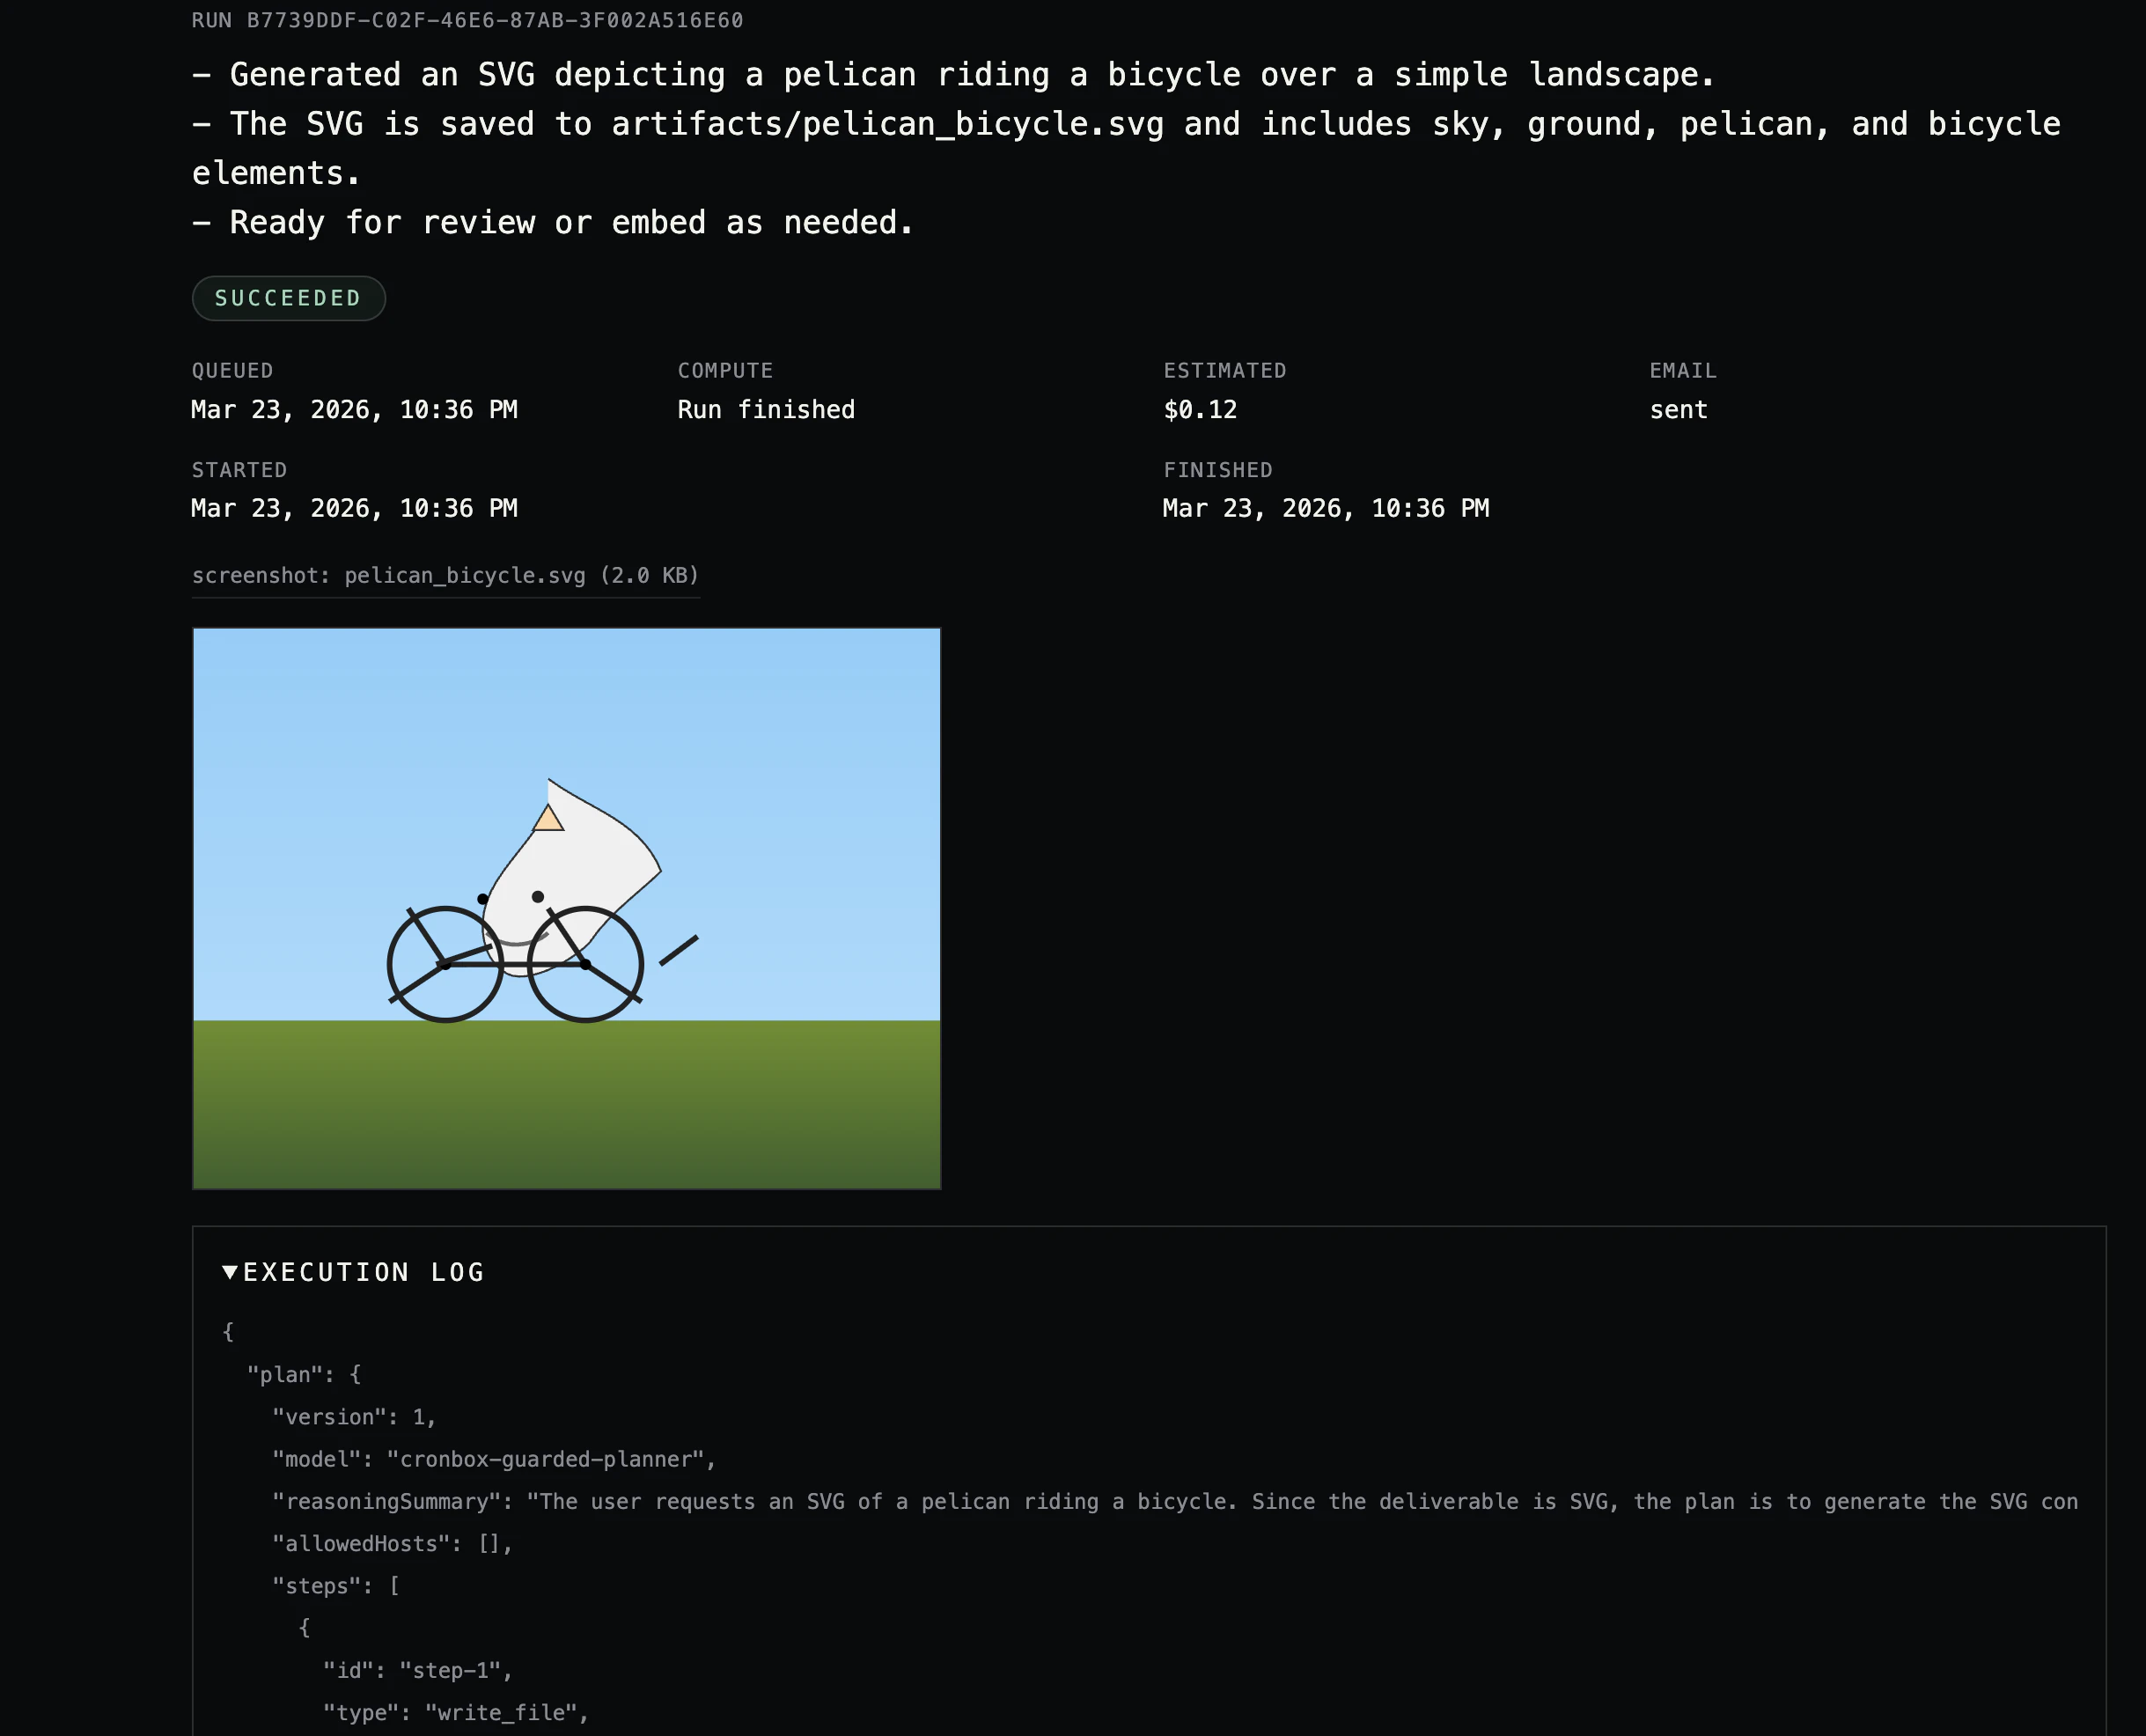Click the finished timestamp value

tap(1325, 508)
